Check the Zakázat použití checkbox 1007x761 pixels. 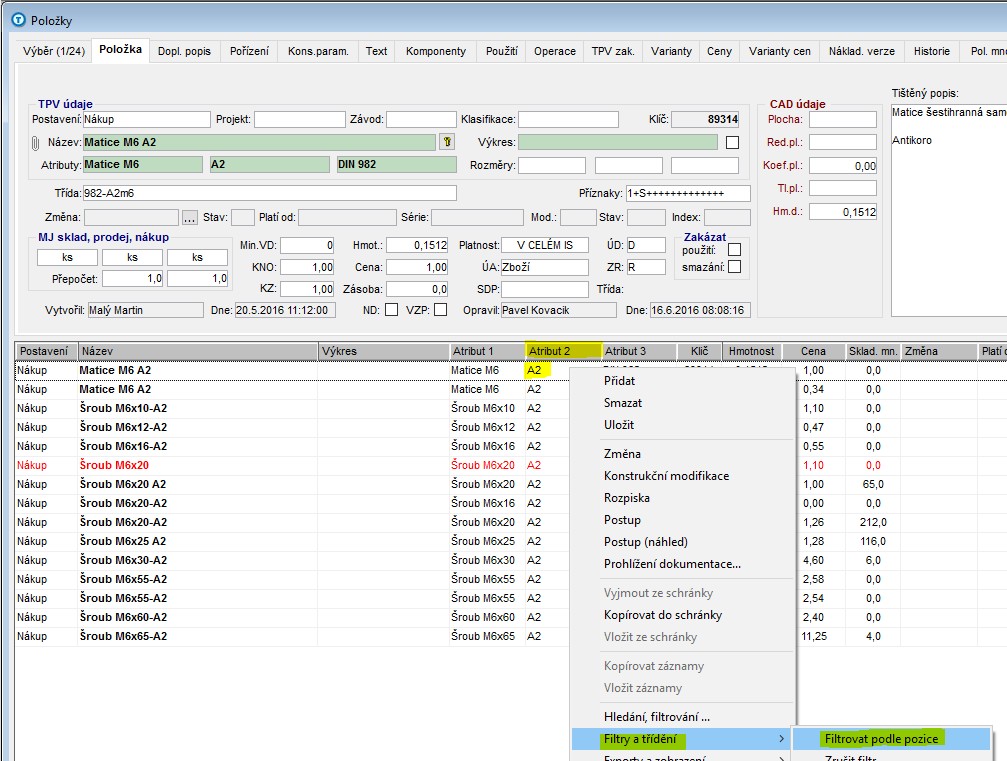tap(735, 249)
